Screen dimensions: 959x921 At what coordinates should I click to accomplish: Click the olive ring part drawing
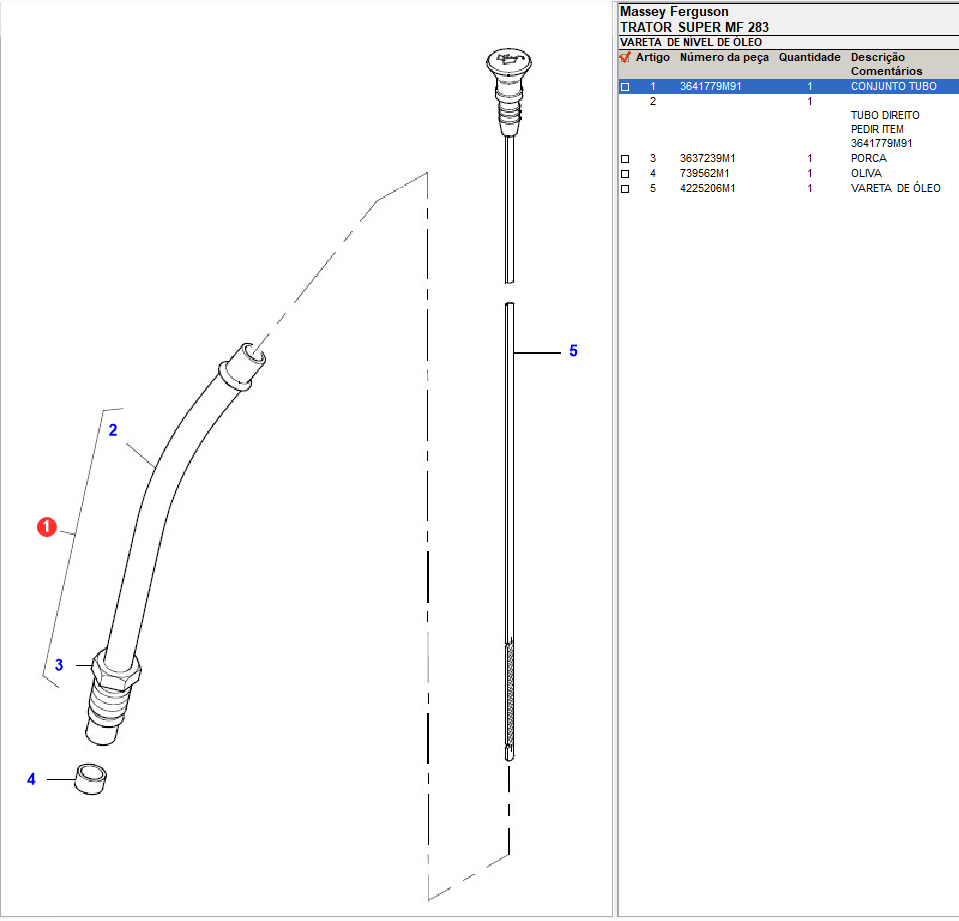pyautogui.click(x=92, y=779)
